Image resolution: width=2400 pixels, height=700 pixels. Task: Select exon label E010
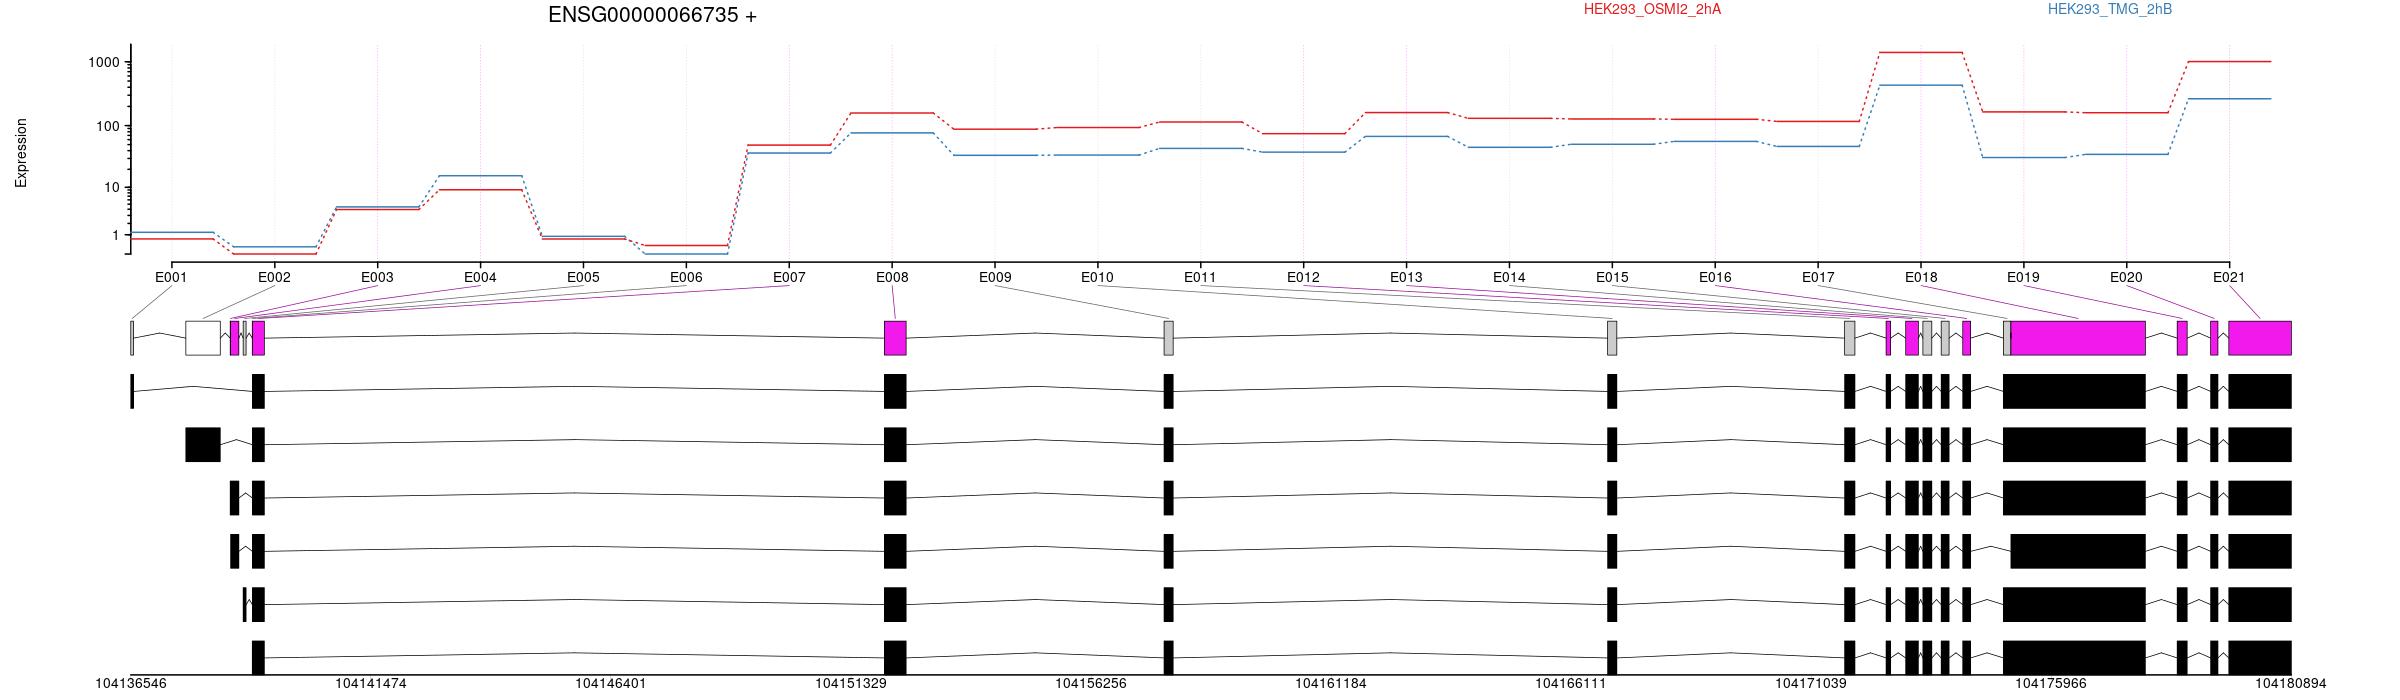point(1097,277)
